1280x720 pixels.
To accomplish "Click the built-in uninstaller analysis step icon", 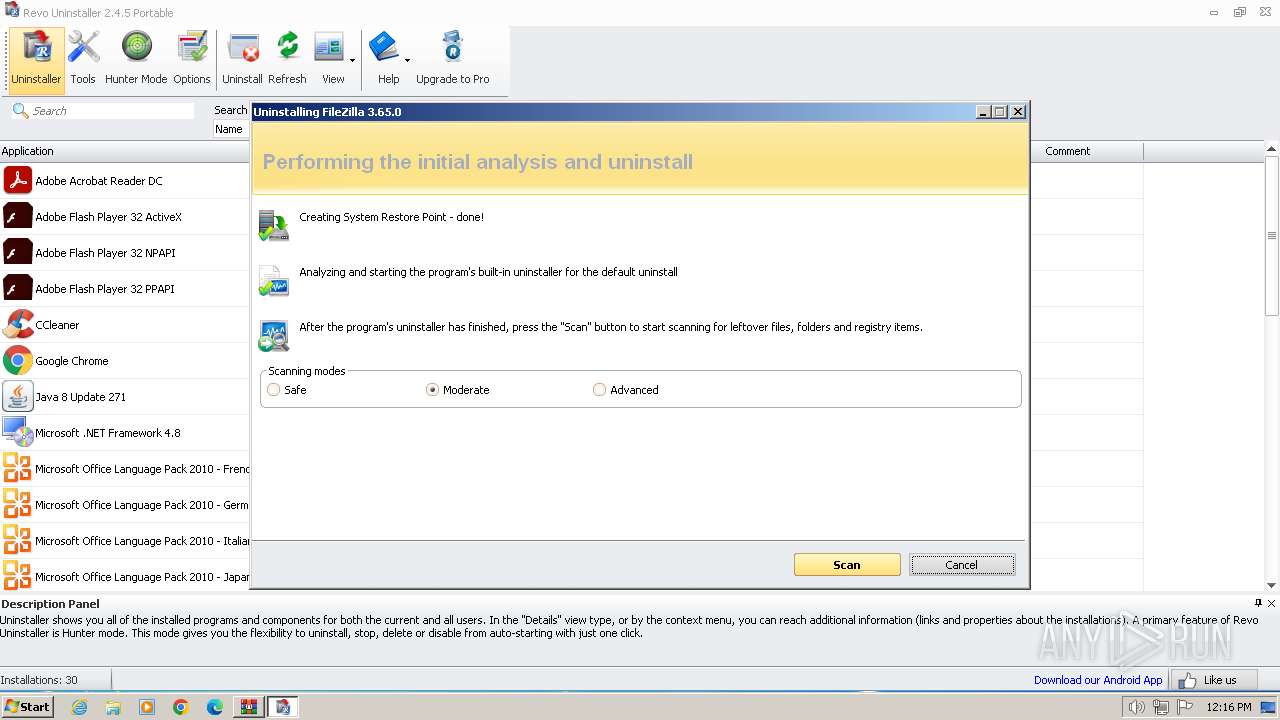I will [x=273, y=281].
